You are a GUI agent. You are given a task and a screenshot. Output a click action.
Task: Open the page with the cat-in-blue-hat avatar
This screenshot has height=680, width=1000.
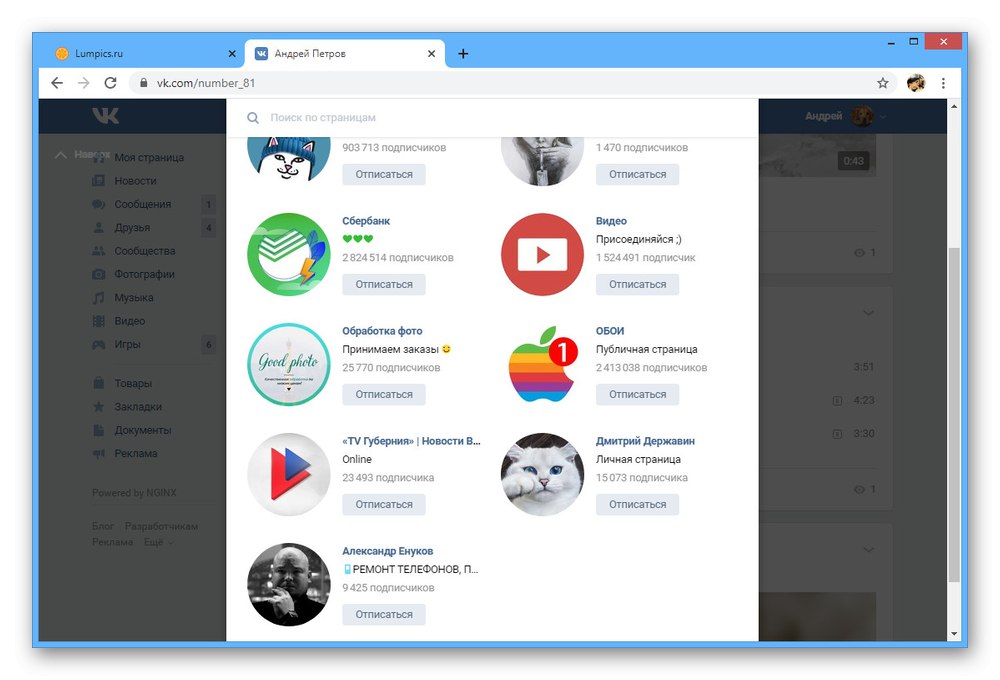pos(289,159)
